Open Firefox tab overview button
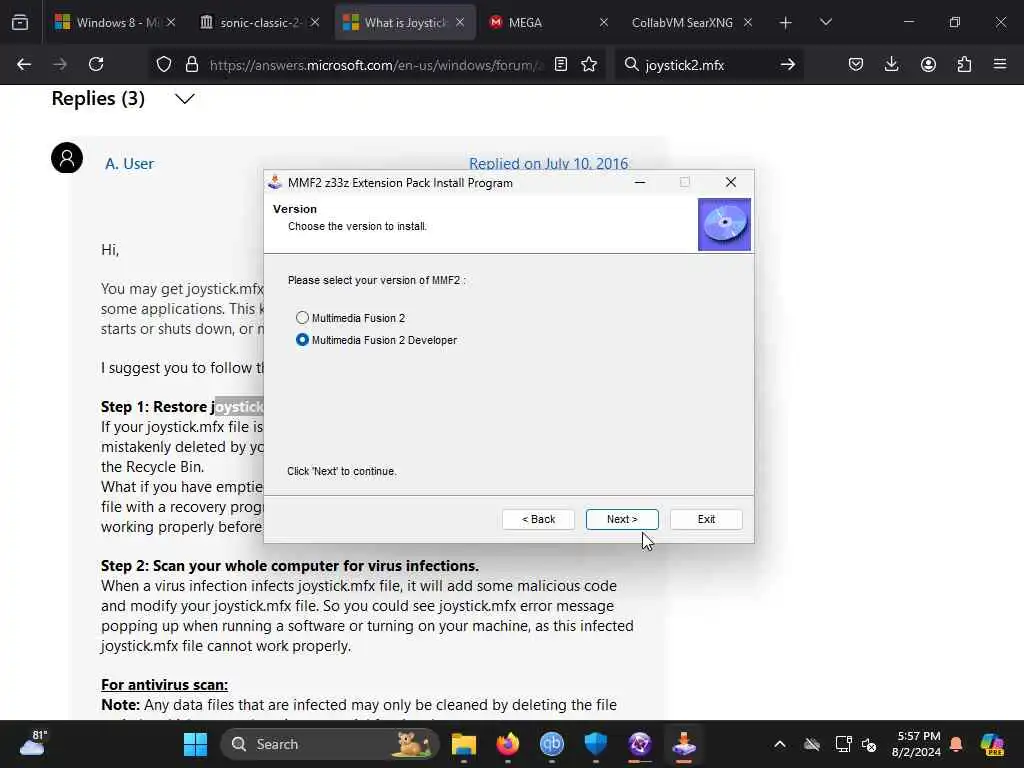This screenshot has width=1024, height=768. (x=20, y=22)
